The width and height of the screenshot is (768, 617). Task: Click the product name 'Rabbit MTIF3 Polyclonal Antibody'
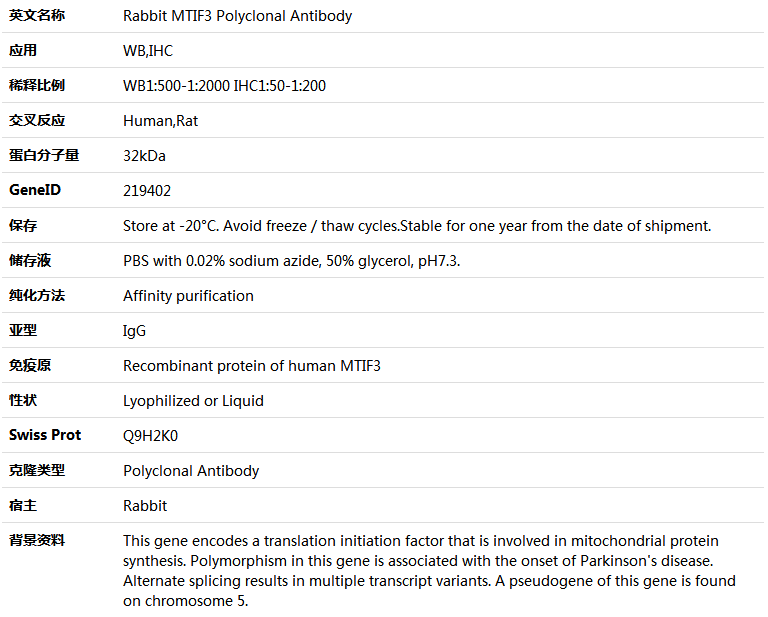coord(237,16)
